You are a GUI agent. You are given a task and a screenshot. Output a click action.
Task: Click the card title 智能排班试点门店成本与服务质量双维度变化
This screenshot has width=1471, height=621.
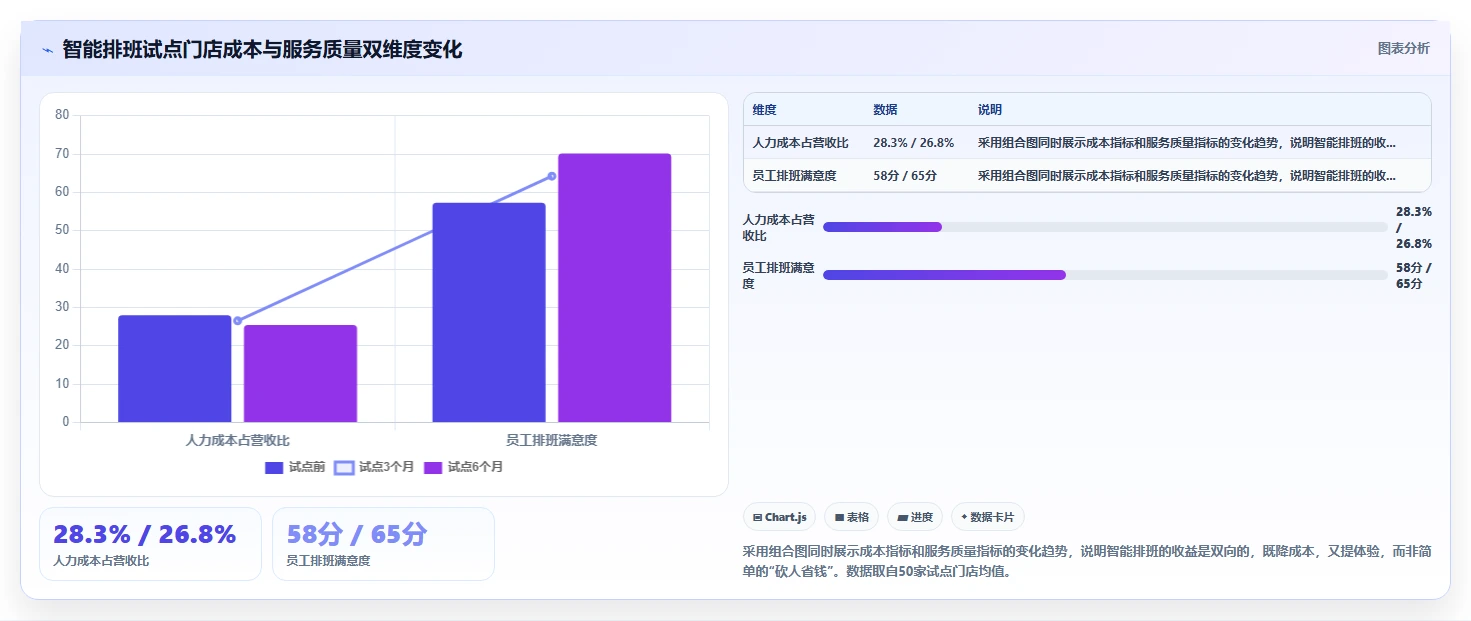tap(262, 49)
